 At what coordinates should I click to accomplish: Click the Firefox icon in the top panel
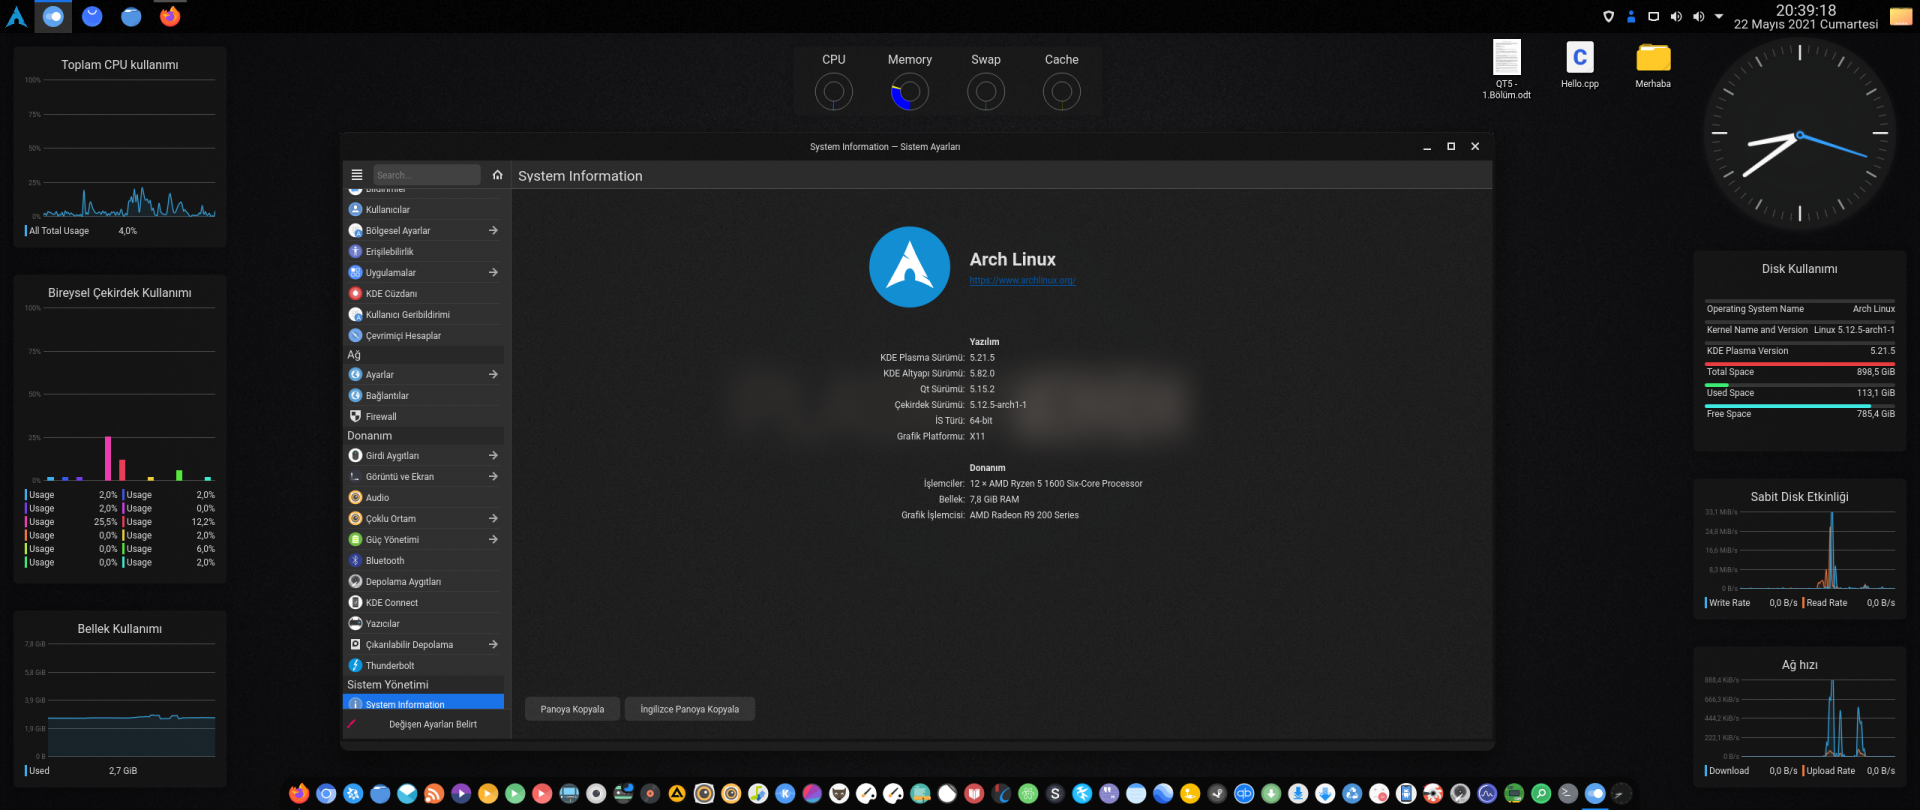pyautogui.click(x=170, y=16)
